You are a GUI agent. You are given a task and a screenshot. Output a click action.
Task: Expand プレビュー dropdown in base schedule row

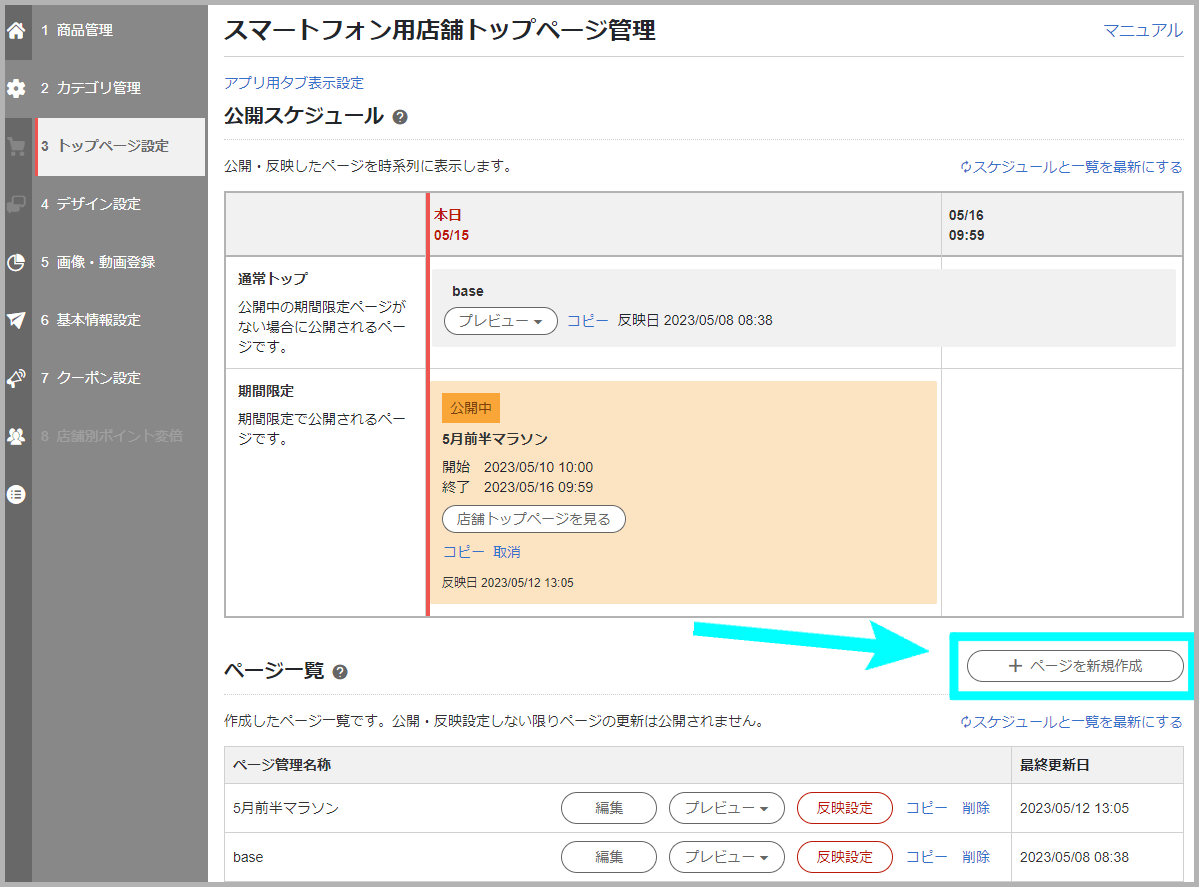click(x=501, y=321)
